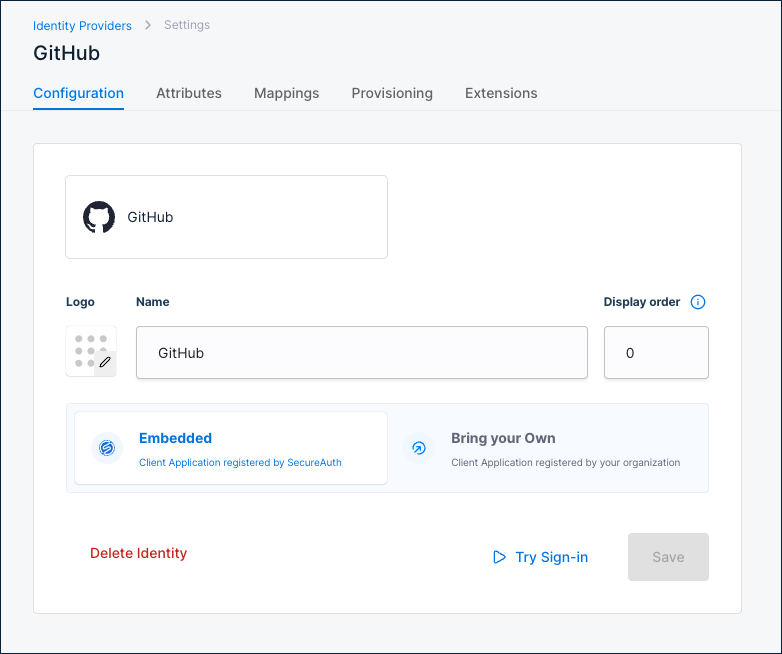This screenshot has width=782, height=654.
Task: Click the Display order label
Action: 641,302
